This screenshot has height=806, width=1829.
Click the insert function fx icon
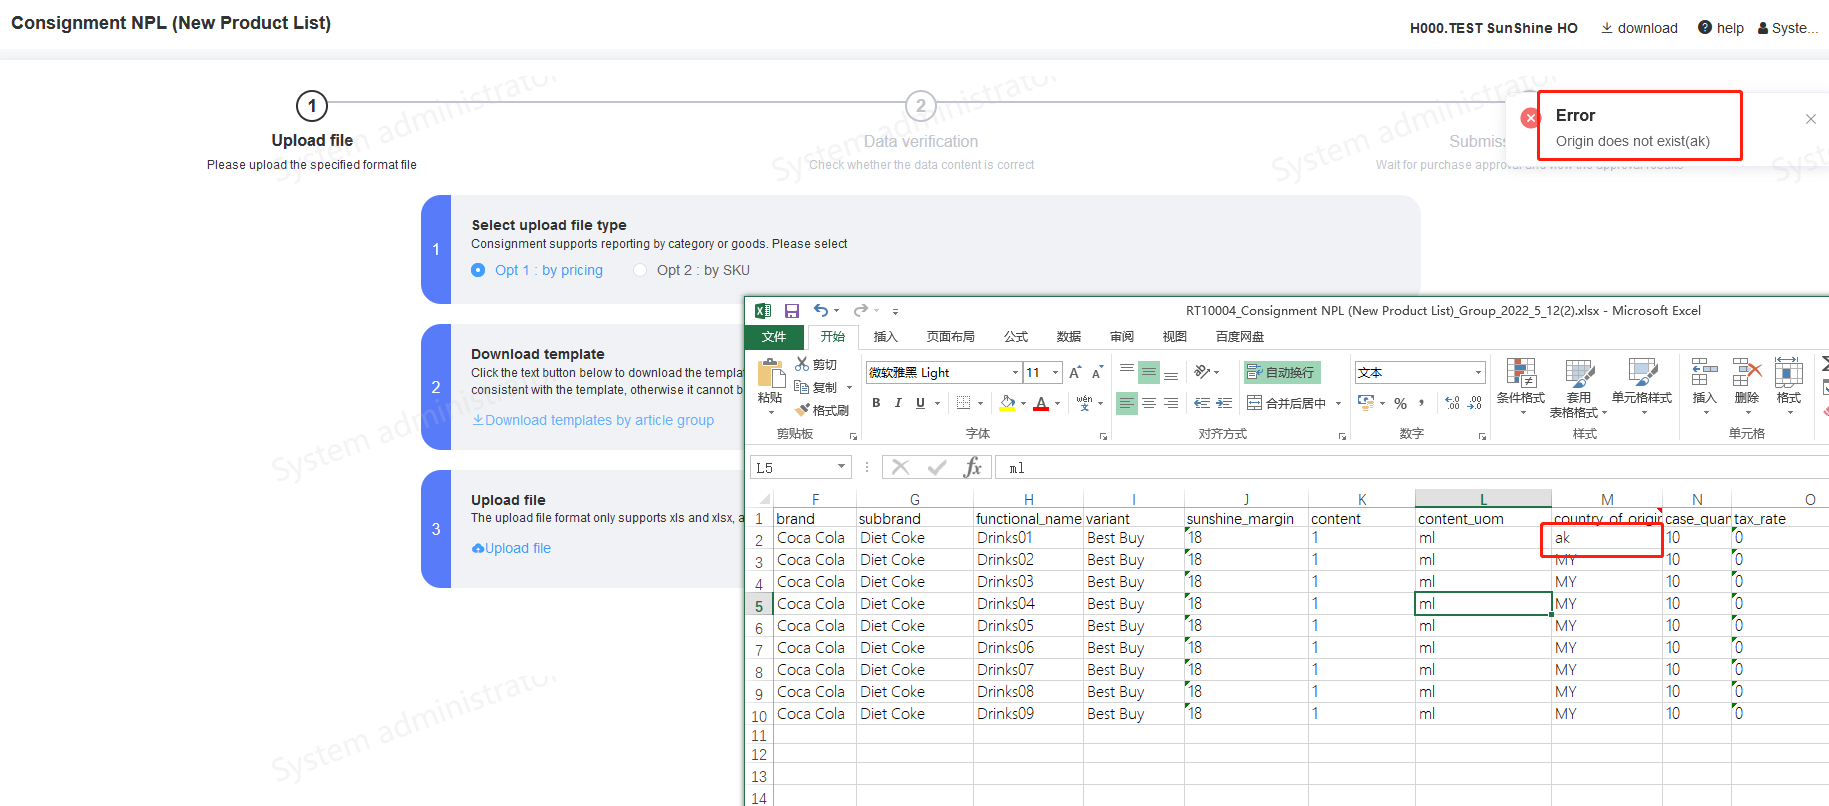coord(972,467)
